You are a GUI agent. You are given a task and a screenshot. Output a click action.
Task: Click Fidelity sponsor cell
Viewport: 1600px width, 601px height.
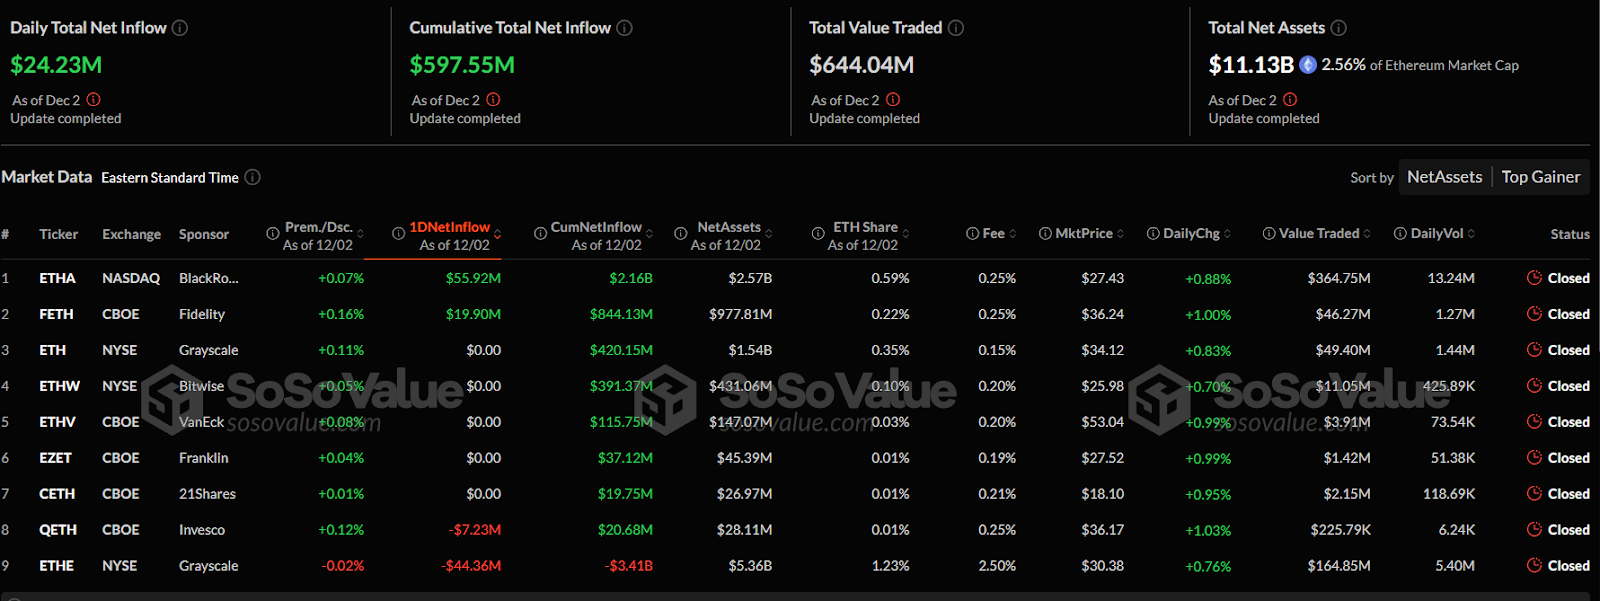[202, 314]
